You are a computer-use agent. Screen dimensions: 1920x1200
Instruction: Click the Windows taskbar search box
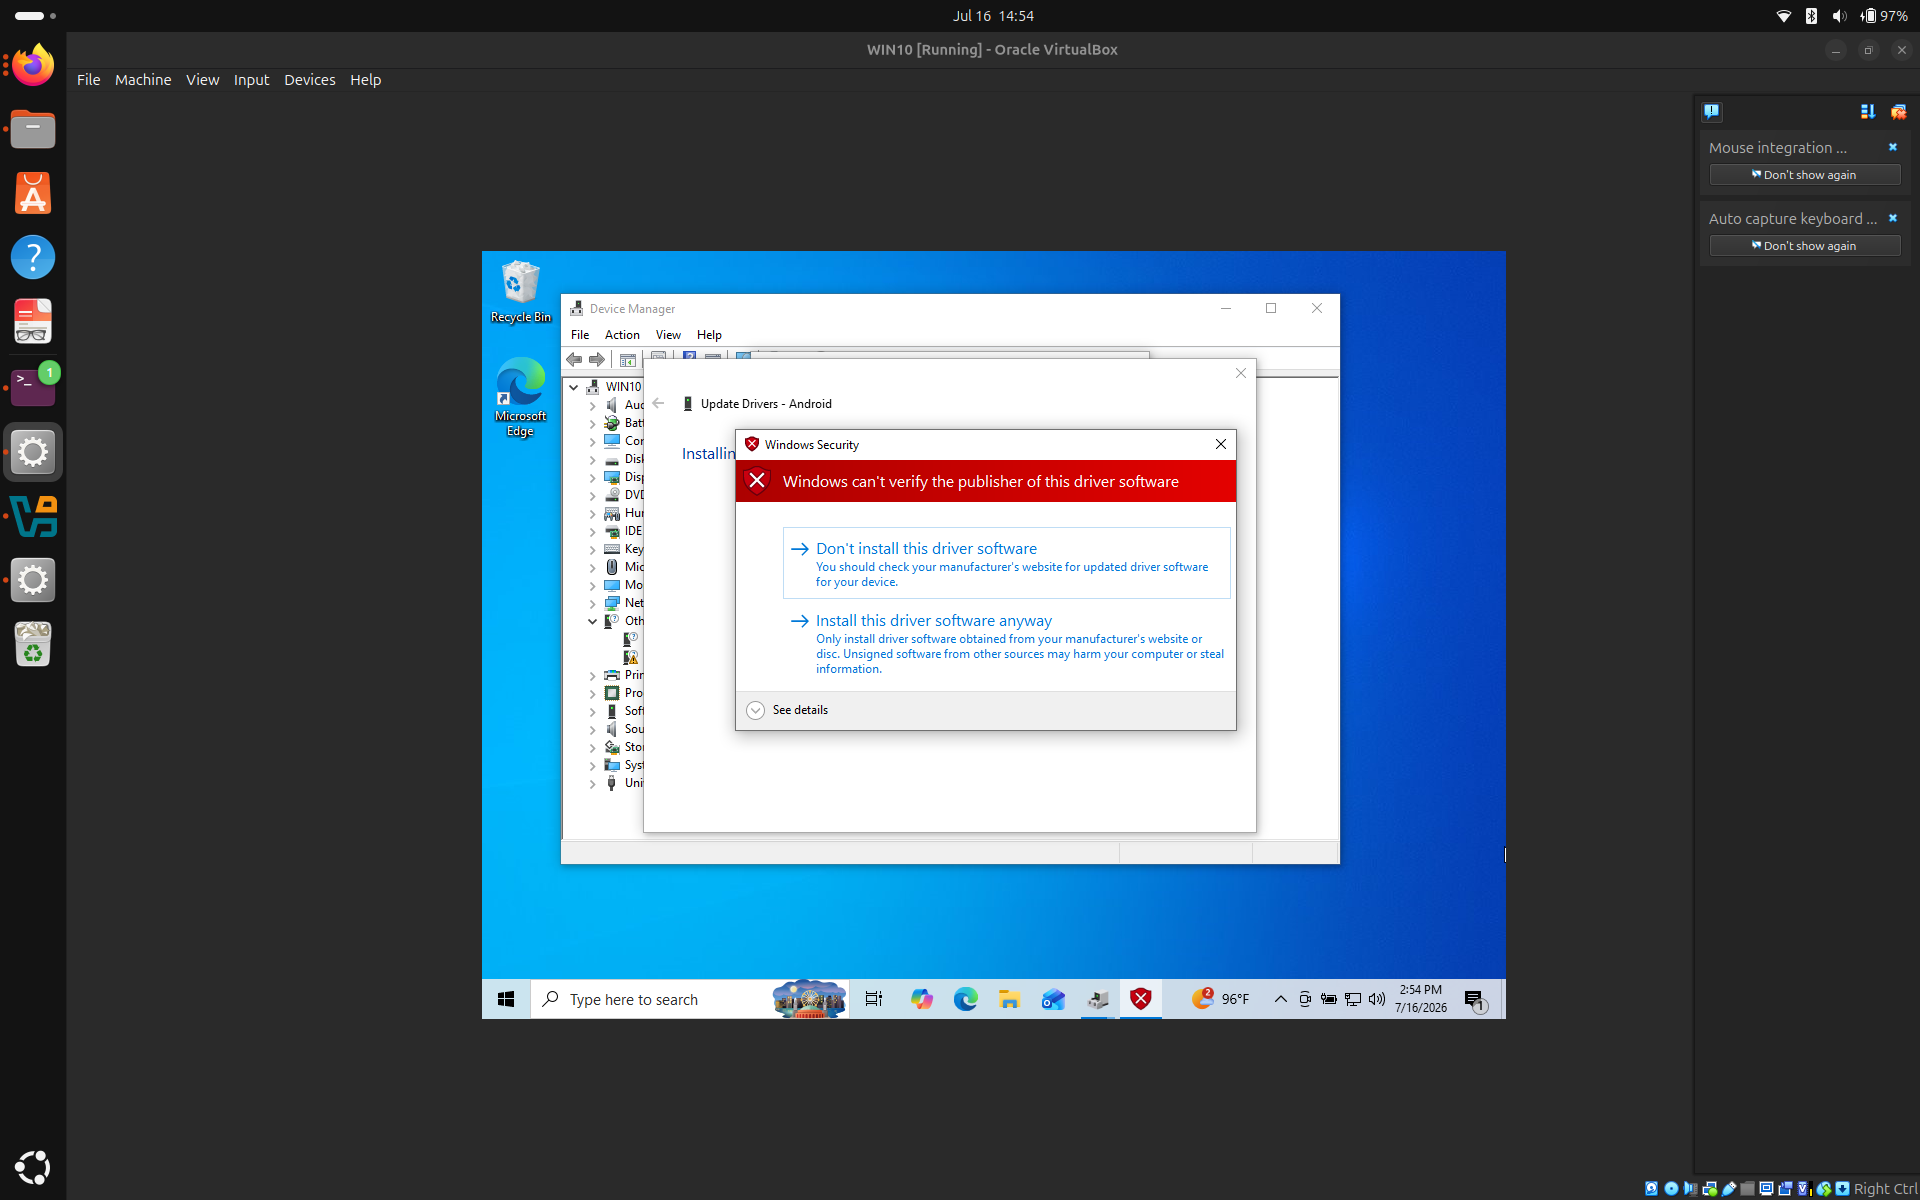tap(690, 999)
